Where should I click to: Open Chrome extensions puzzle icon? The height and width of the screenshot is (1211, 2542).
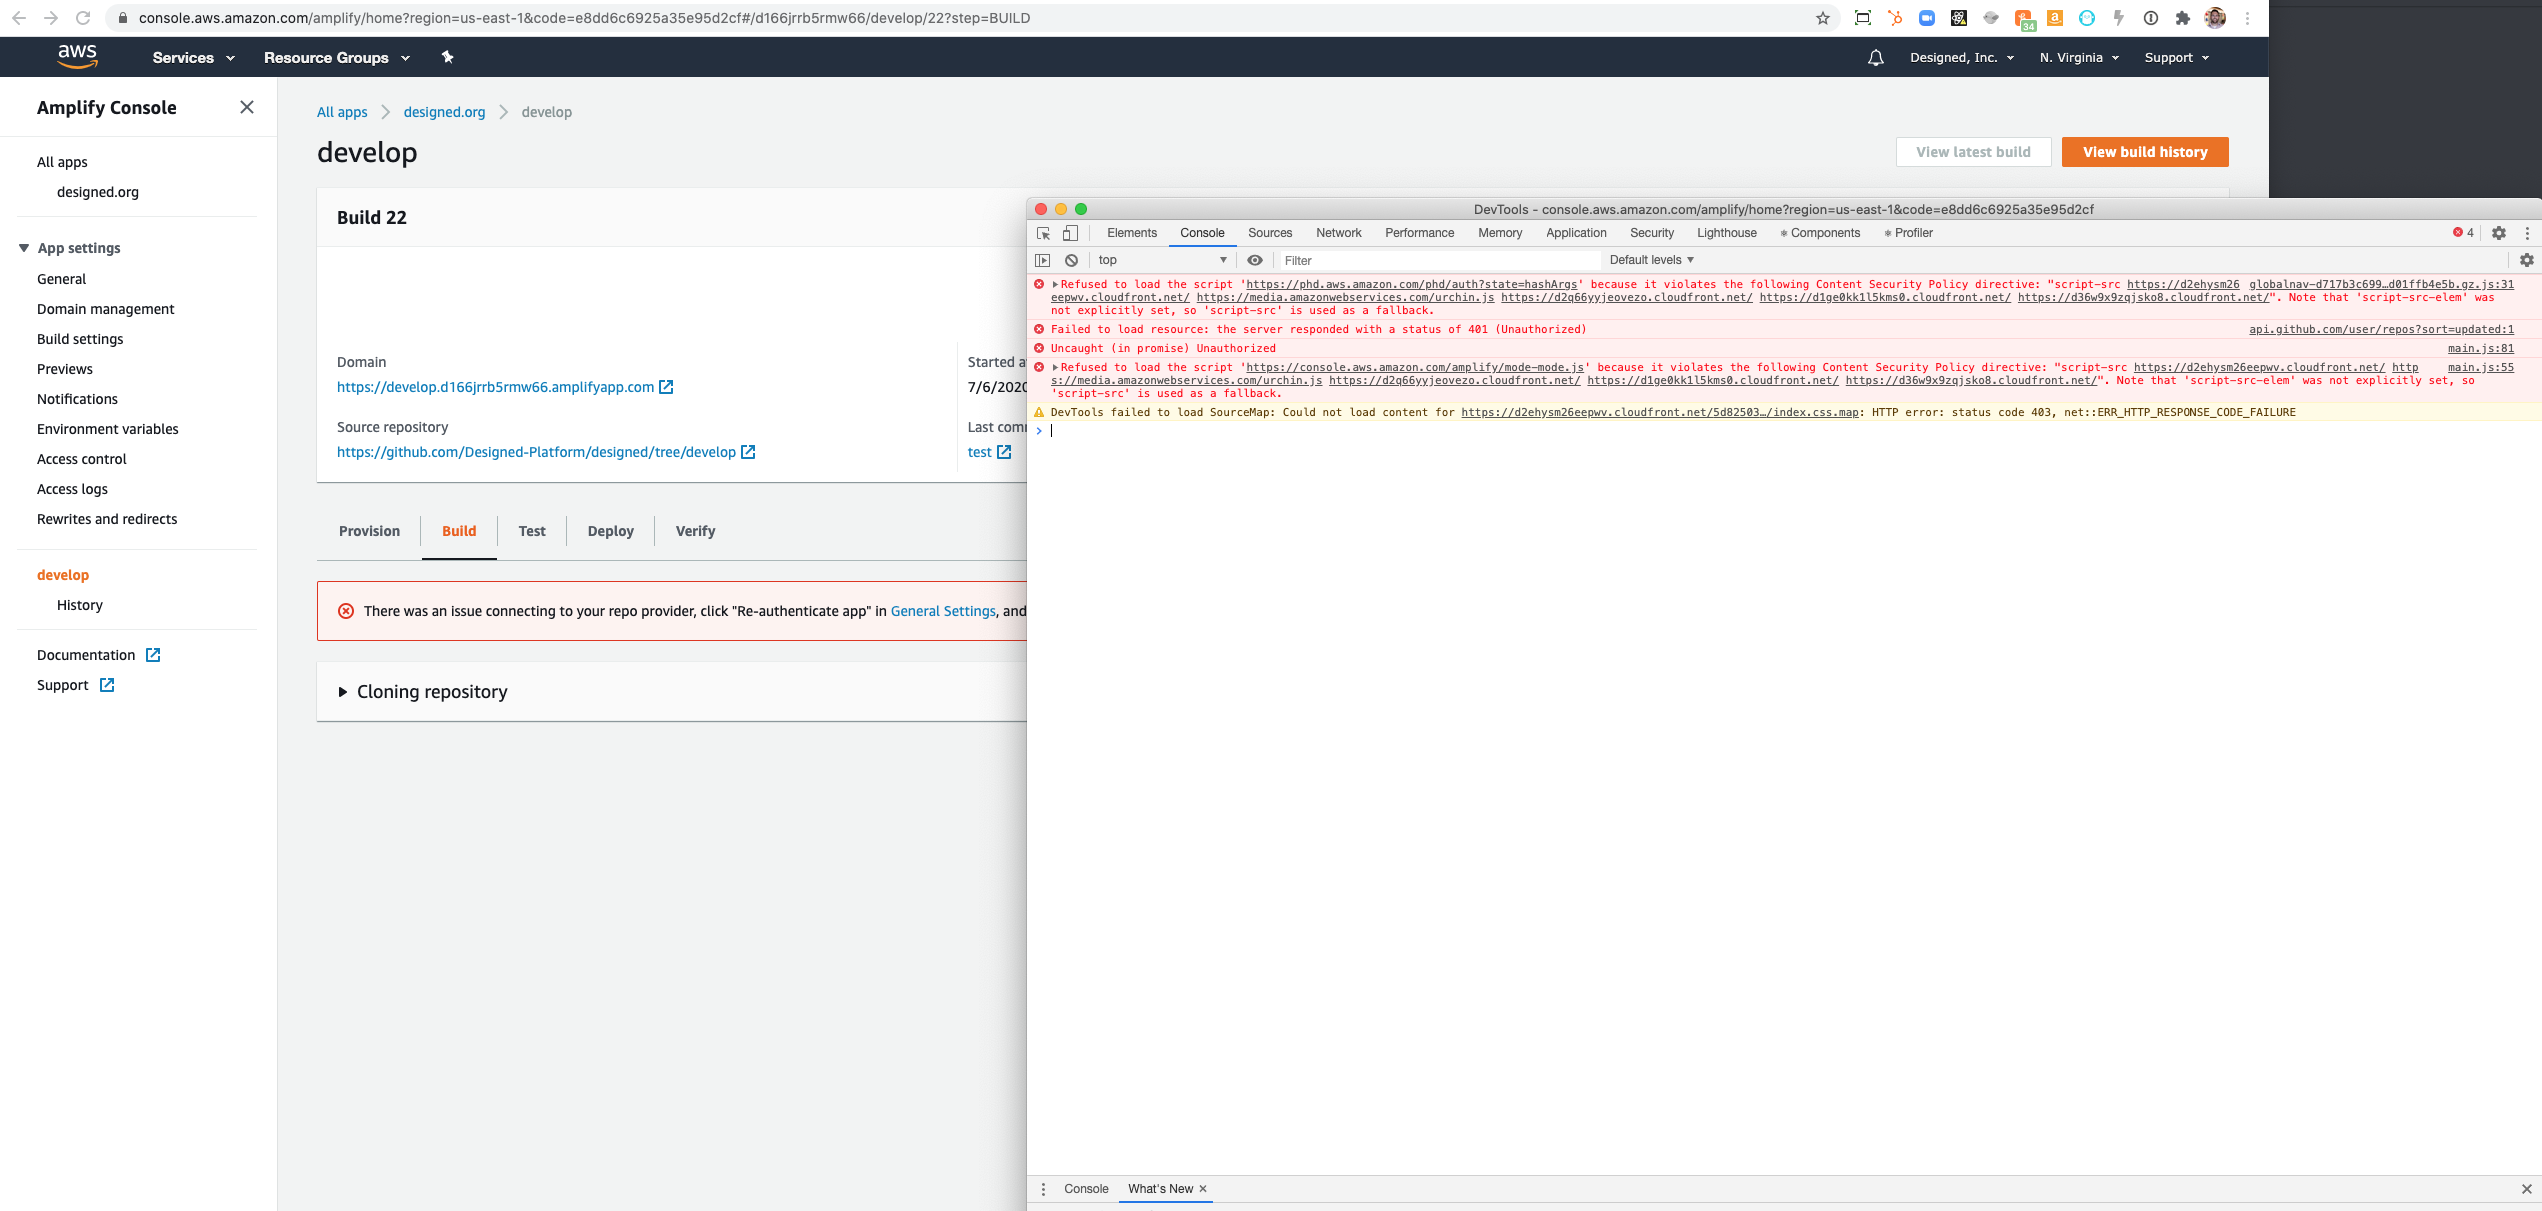(x=2183, y=18)
